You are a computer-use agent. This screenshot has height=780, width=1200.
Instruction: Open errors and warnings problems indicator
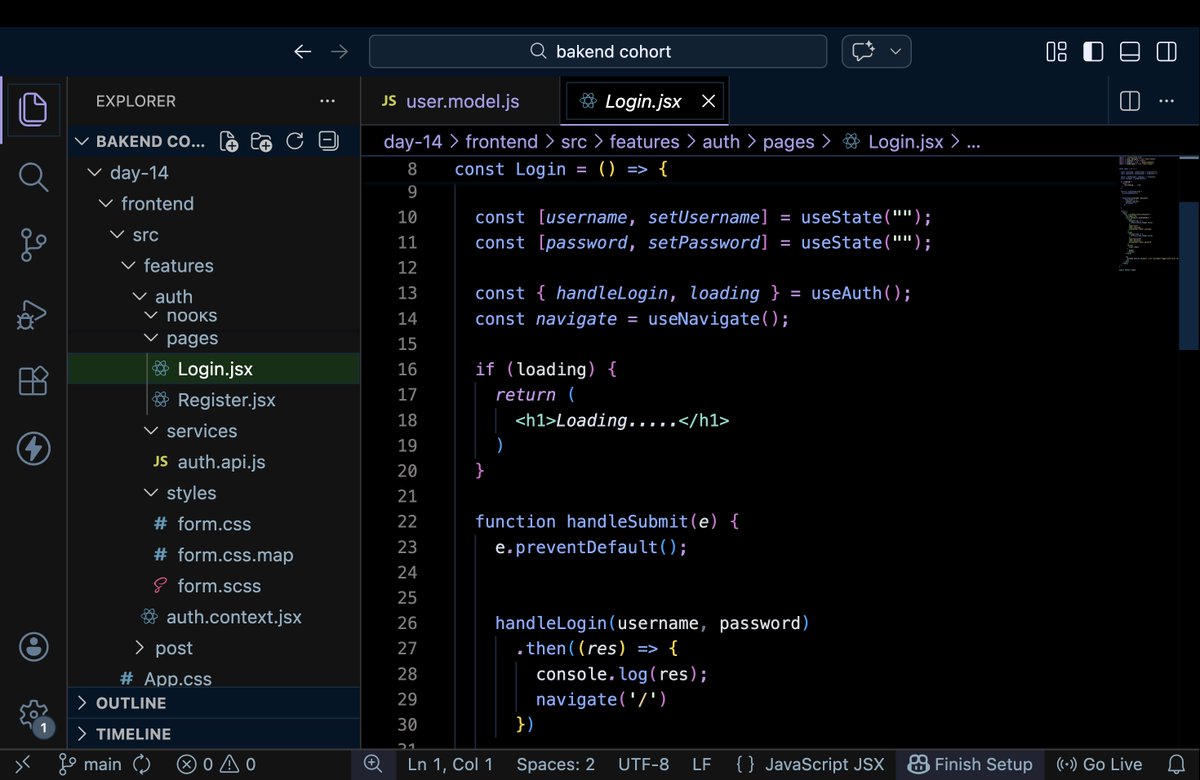[216, 764]
